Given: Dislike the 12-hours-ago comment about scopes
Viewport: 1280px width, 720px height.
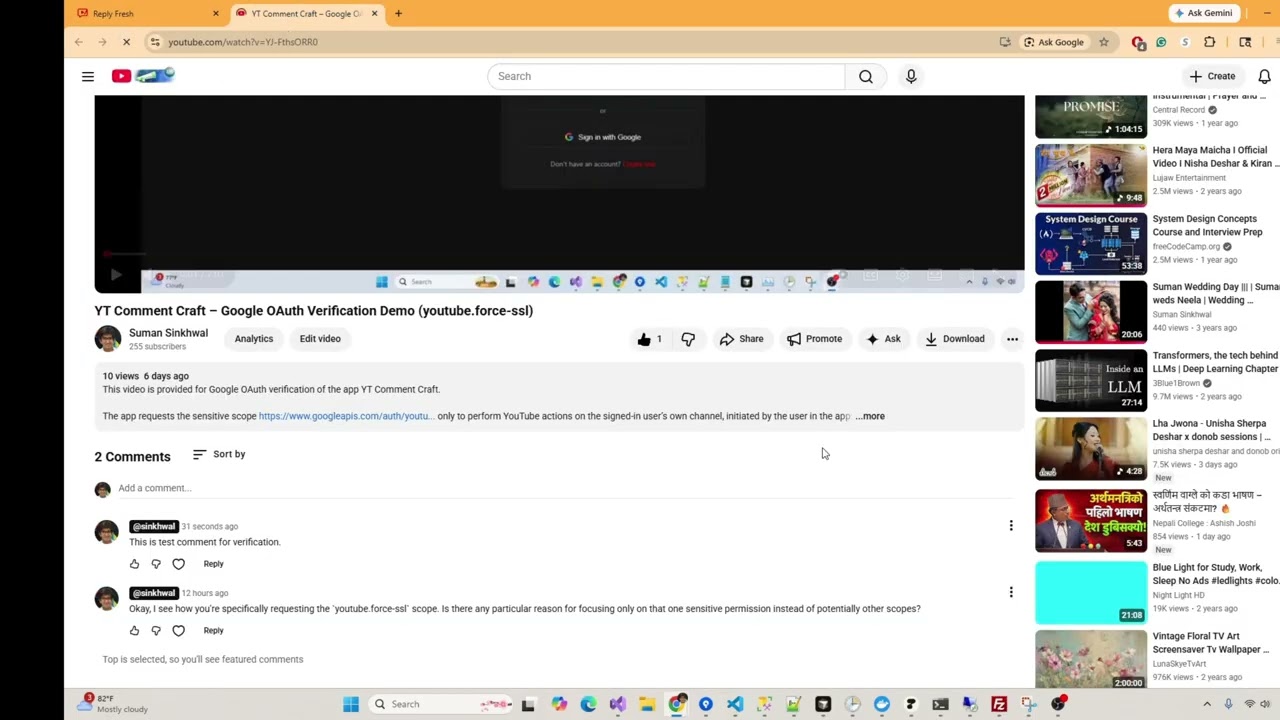Looking at the screenshot, I should (x=156, y=631).
